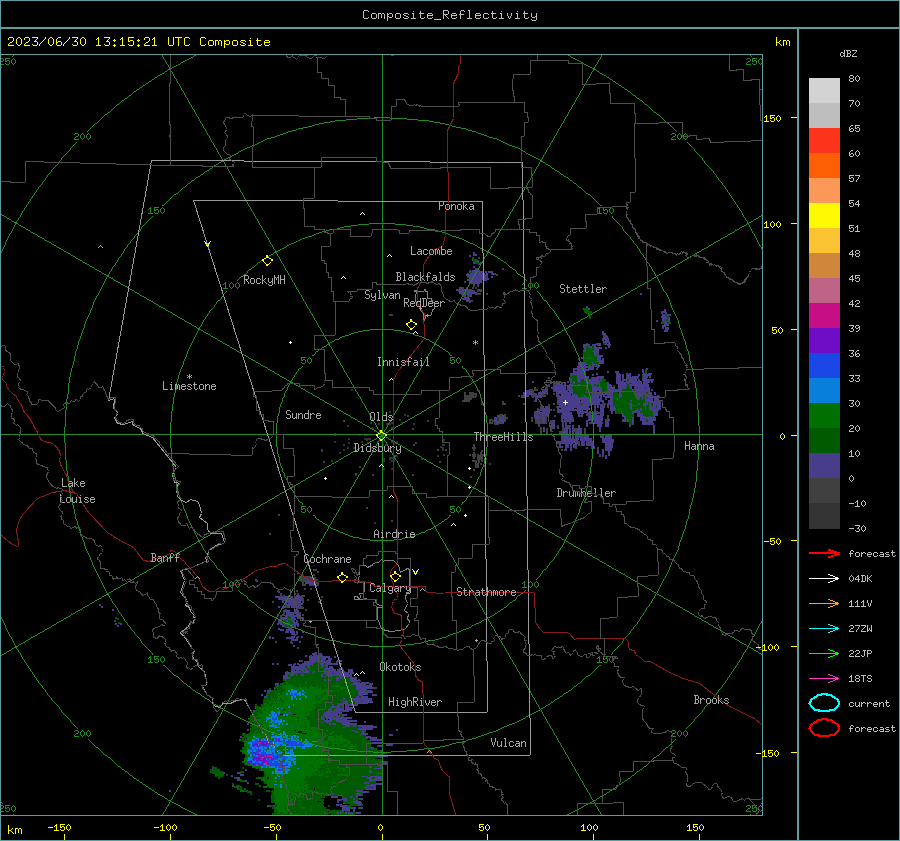Viewport: 900px width, 841px height.
Task: Click the yellow radar-center diamond at Olds
Action: pyautogui.click(x=381, y=436)
